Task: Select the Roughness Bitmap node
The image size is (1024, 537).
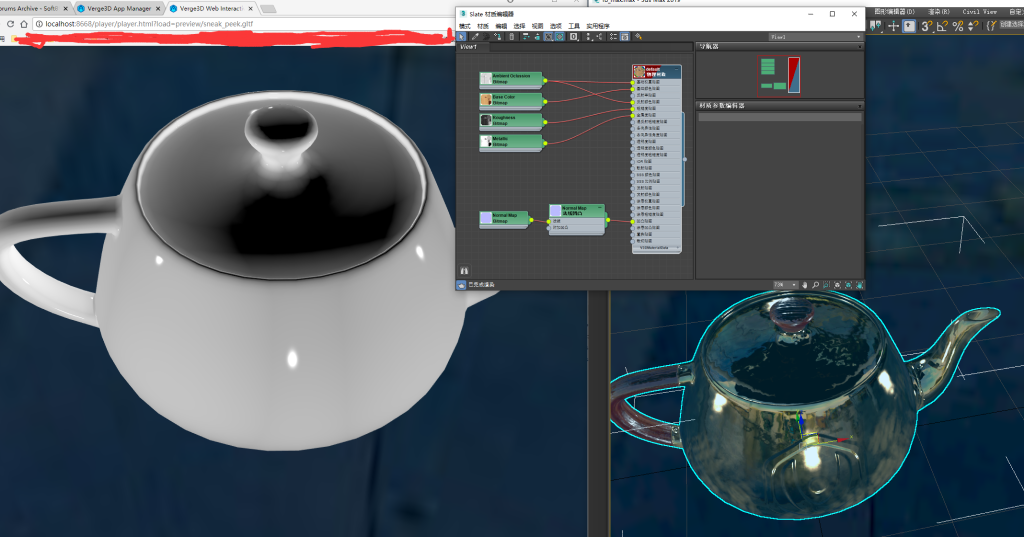Action: [511, 121]
